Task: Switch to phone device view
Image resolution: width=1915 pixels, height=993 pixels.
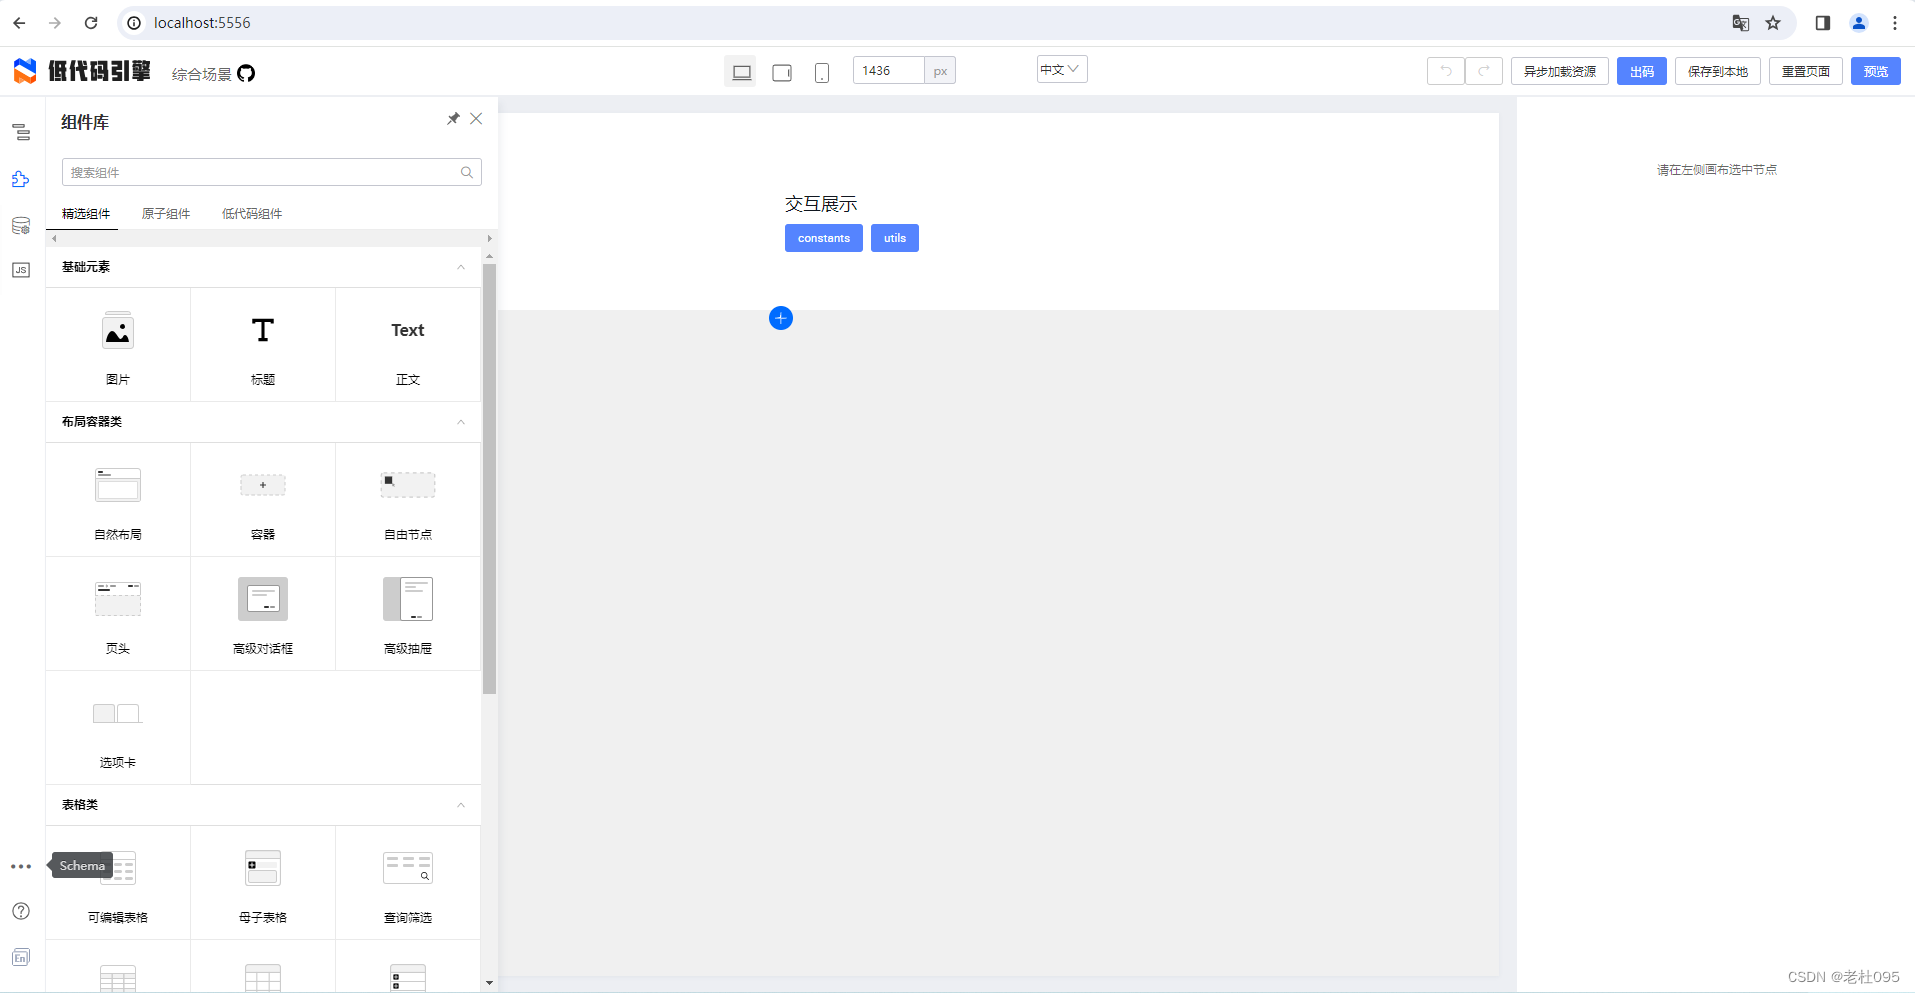Action: (822, 71)
